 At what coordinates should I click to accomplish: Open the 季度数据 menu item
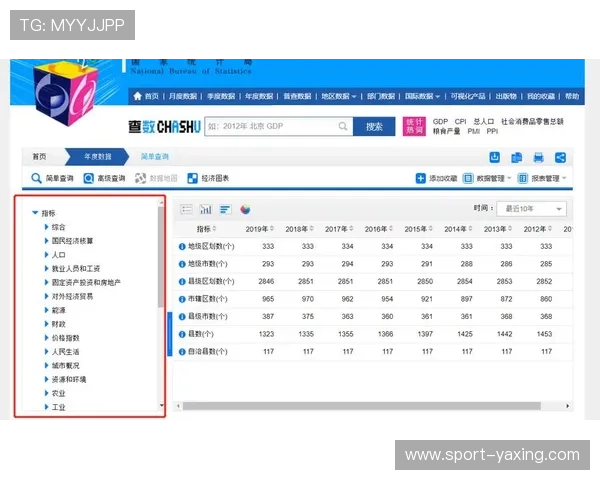[221, 96]
